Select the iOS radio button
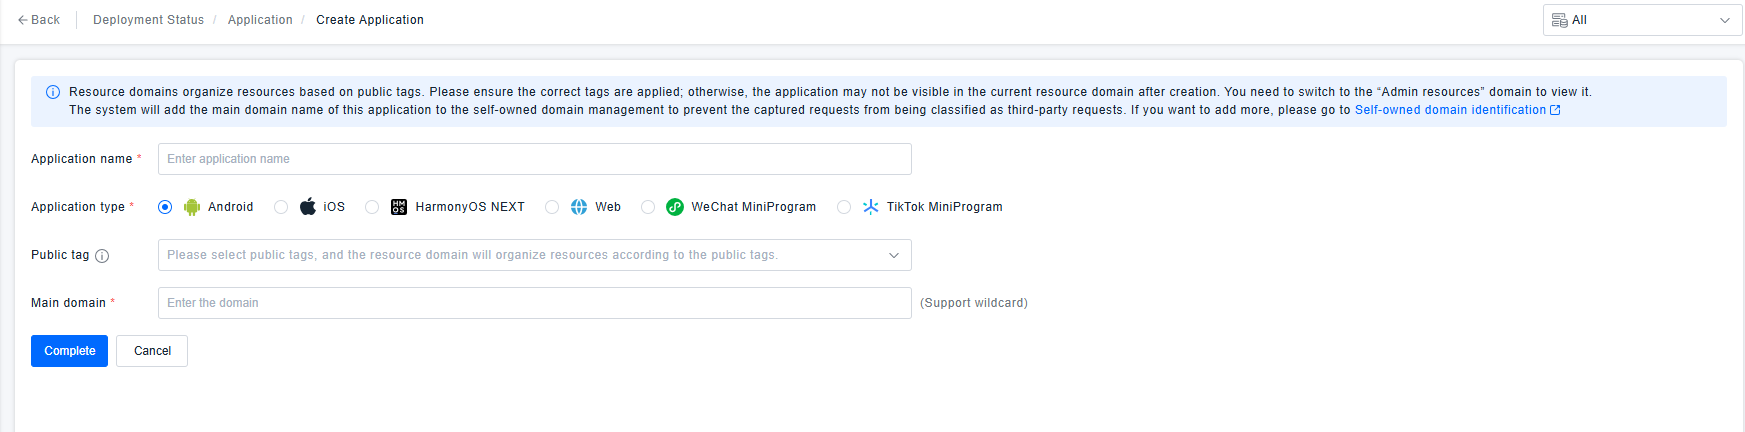This screenshot has width=1745, height=432. click(281, 207)
